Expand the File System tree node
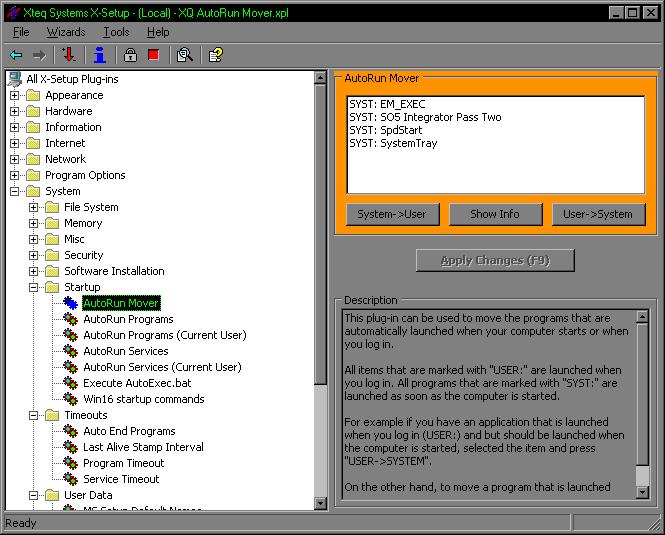The height and width of the screenshot is (535, 665). [x=34, y=207]
